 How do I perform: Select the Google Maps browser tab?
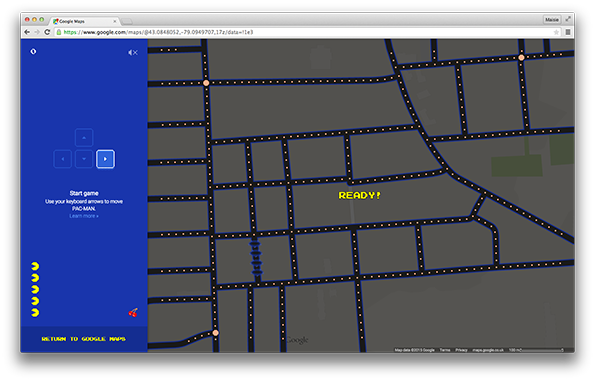coord(84,21)
